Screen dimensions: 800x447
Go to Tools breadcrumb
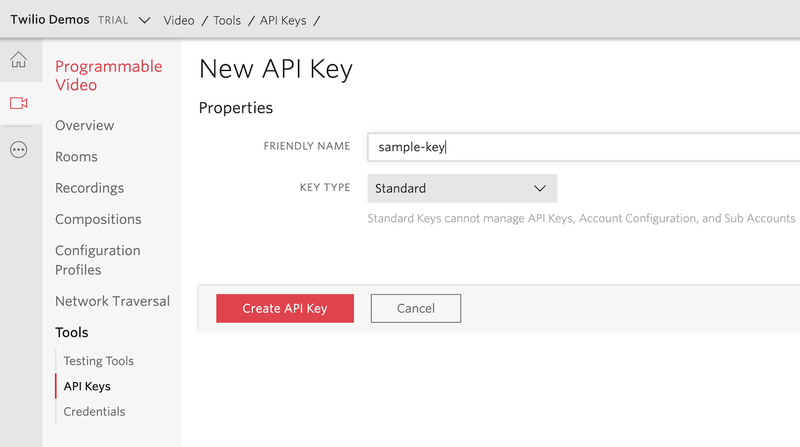[x=227, y=20]
